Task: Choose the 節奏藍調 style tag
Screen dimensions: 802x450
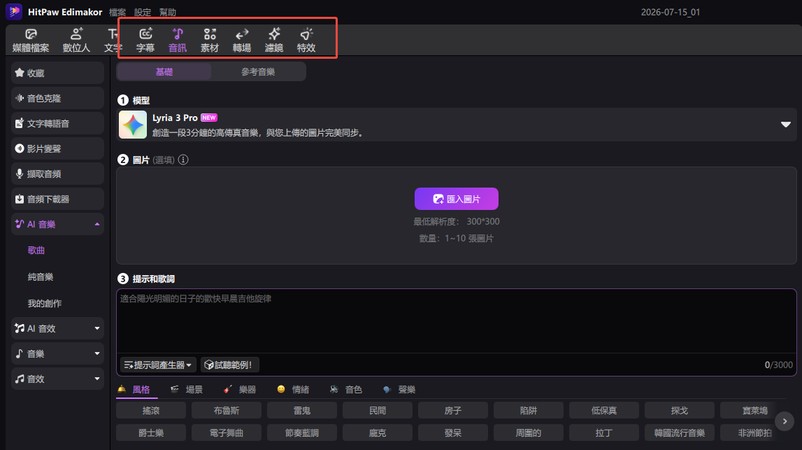Action: point(302,433)
